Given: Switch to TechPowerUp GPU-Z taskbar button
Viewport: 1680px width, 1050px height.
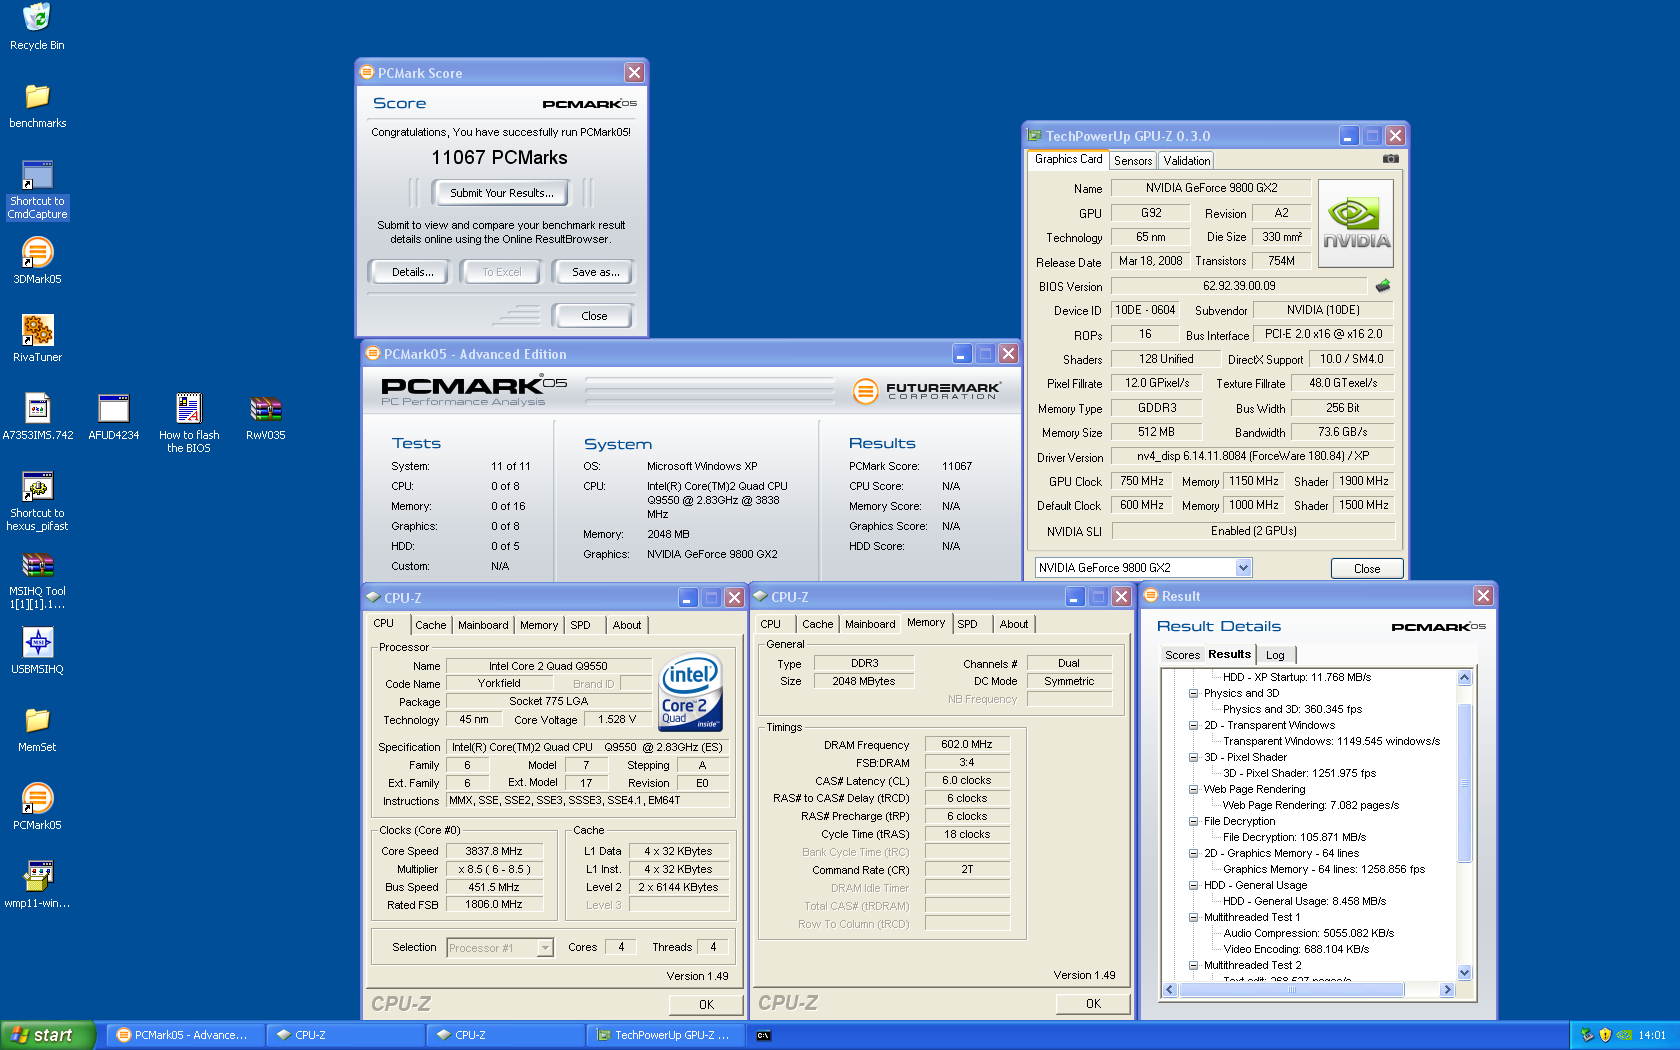Looking at the screenshot, I should [667, 1035].
